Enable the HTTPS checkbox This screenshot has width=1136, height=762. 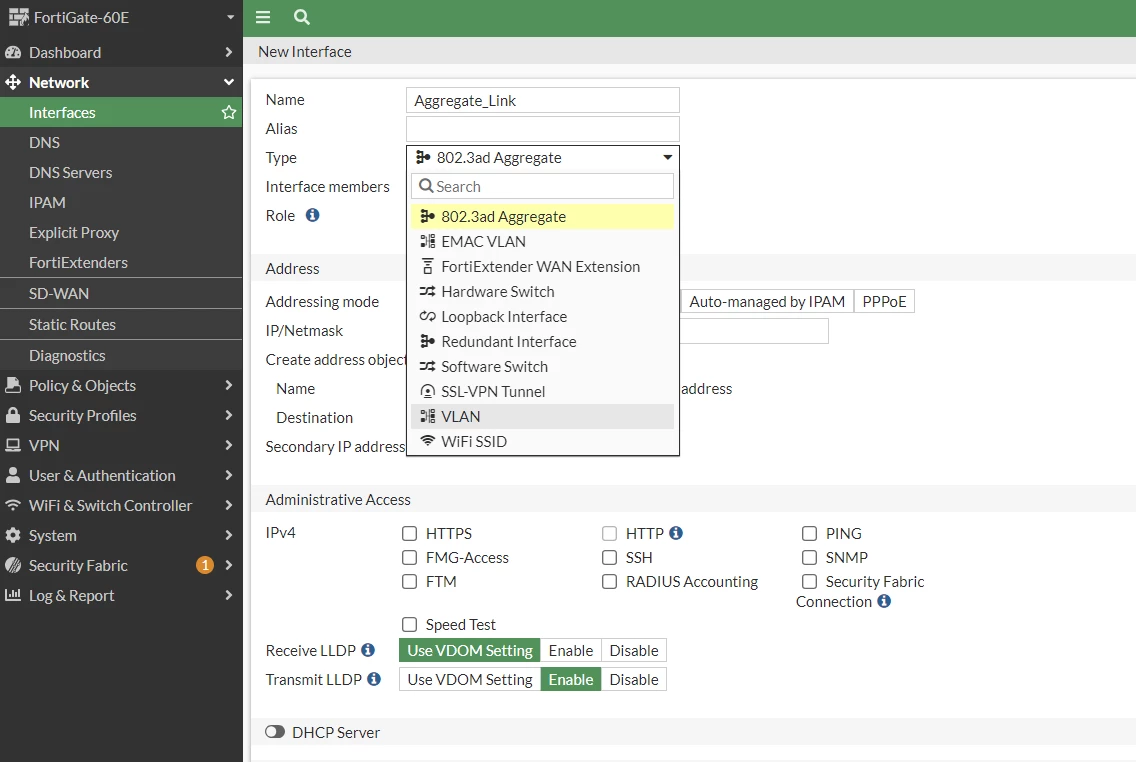click(409, 534)
